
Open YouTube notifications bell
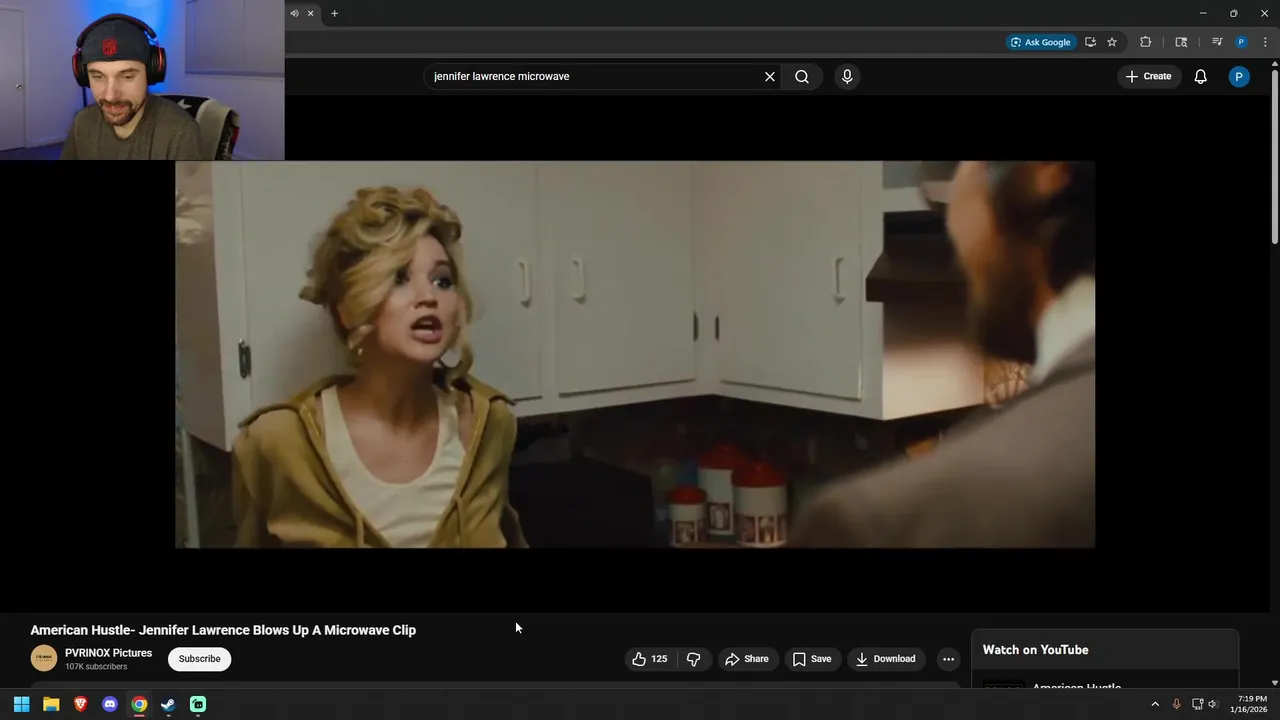pos(1201,77)
